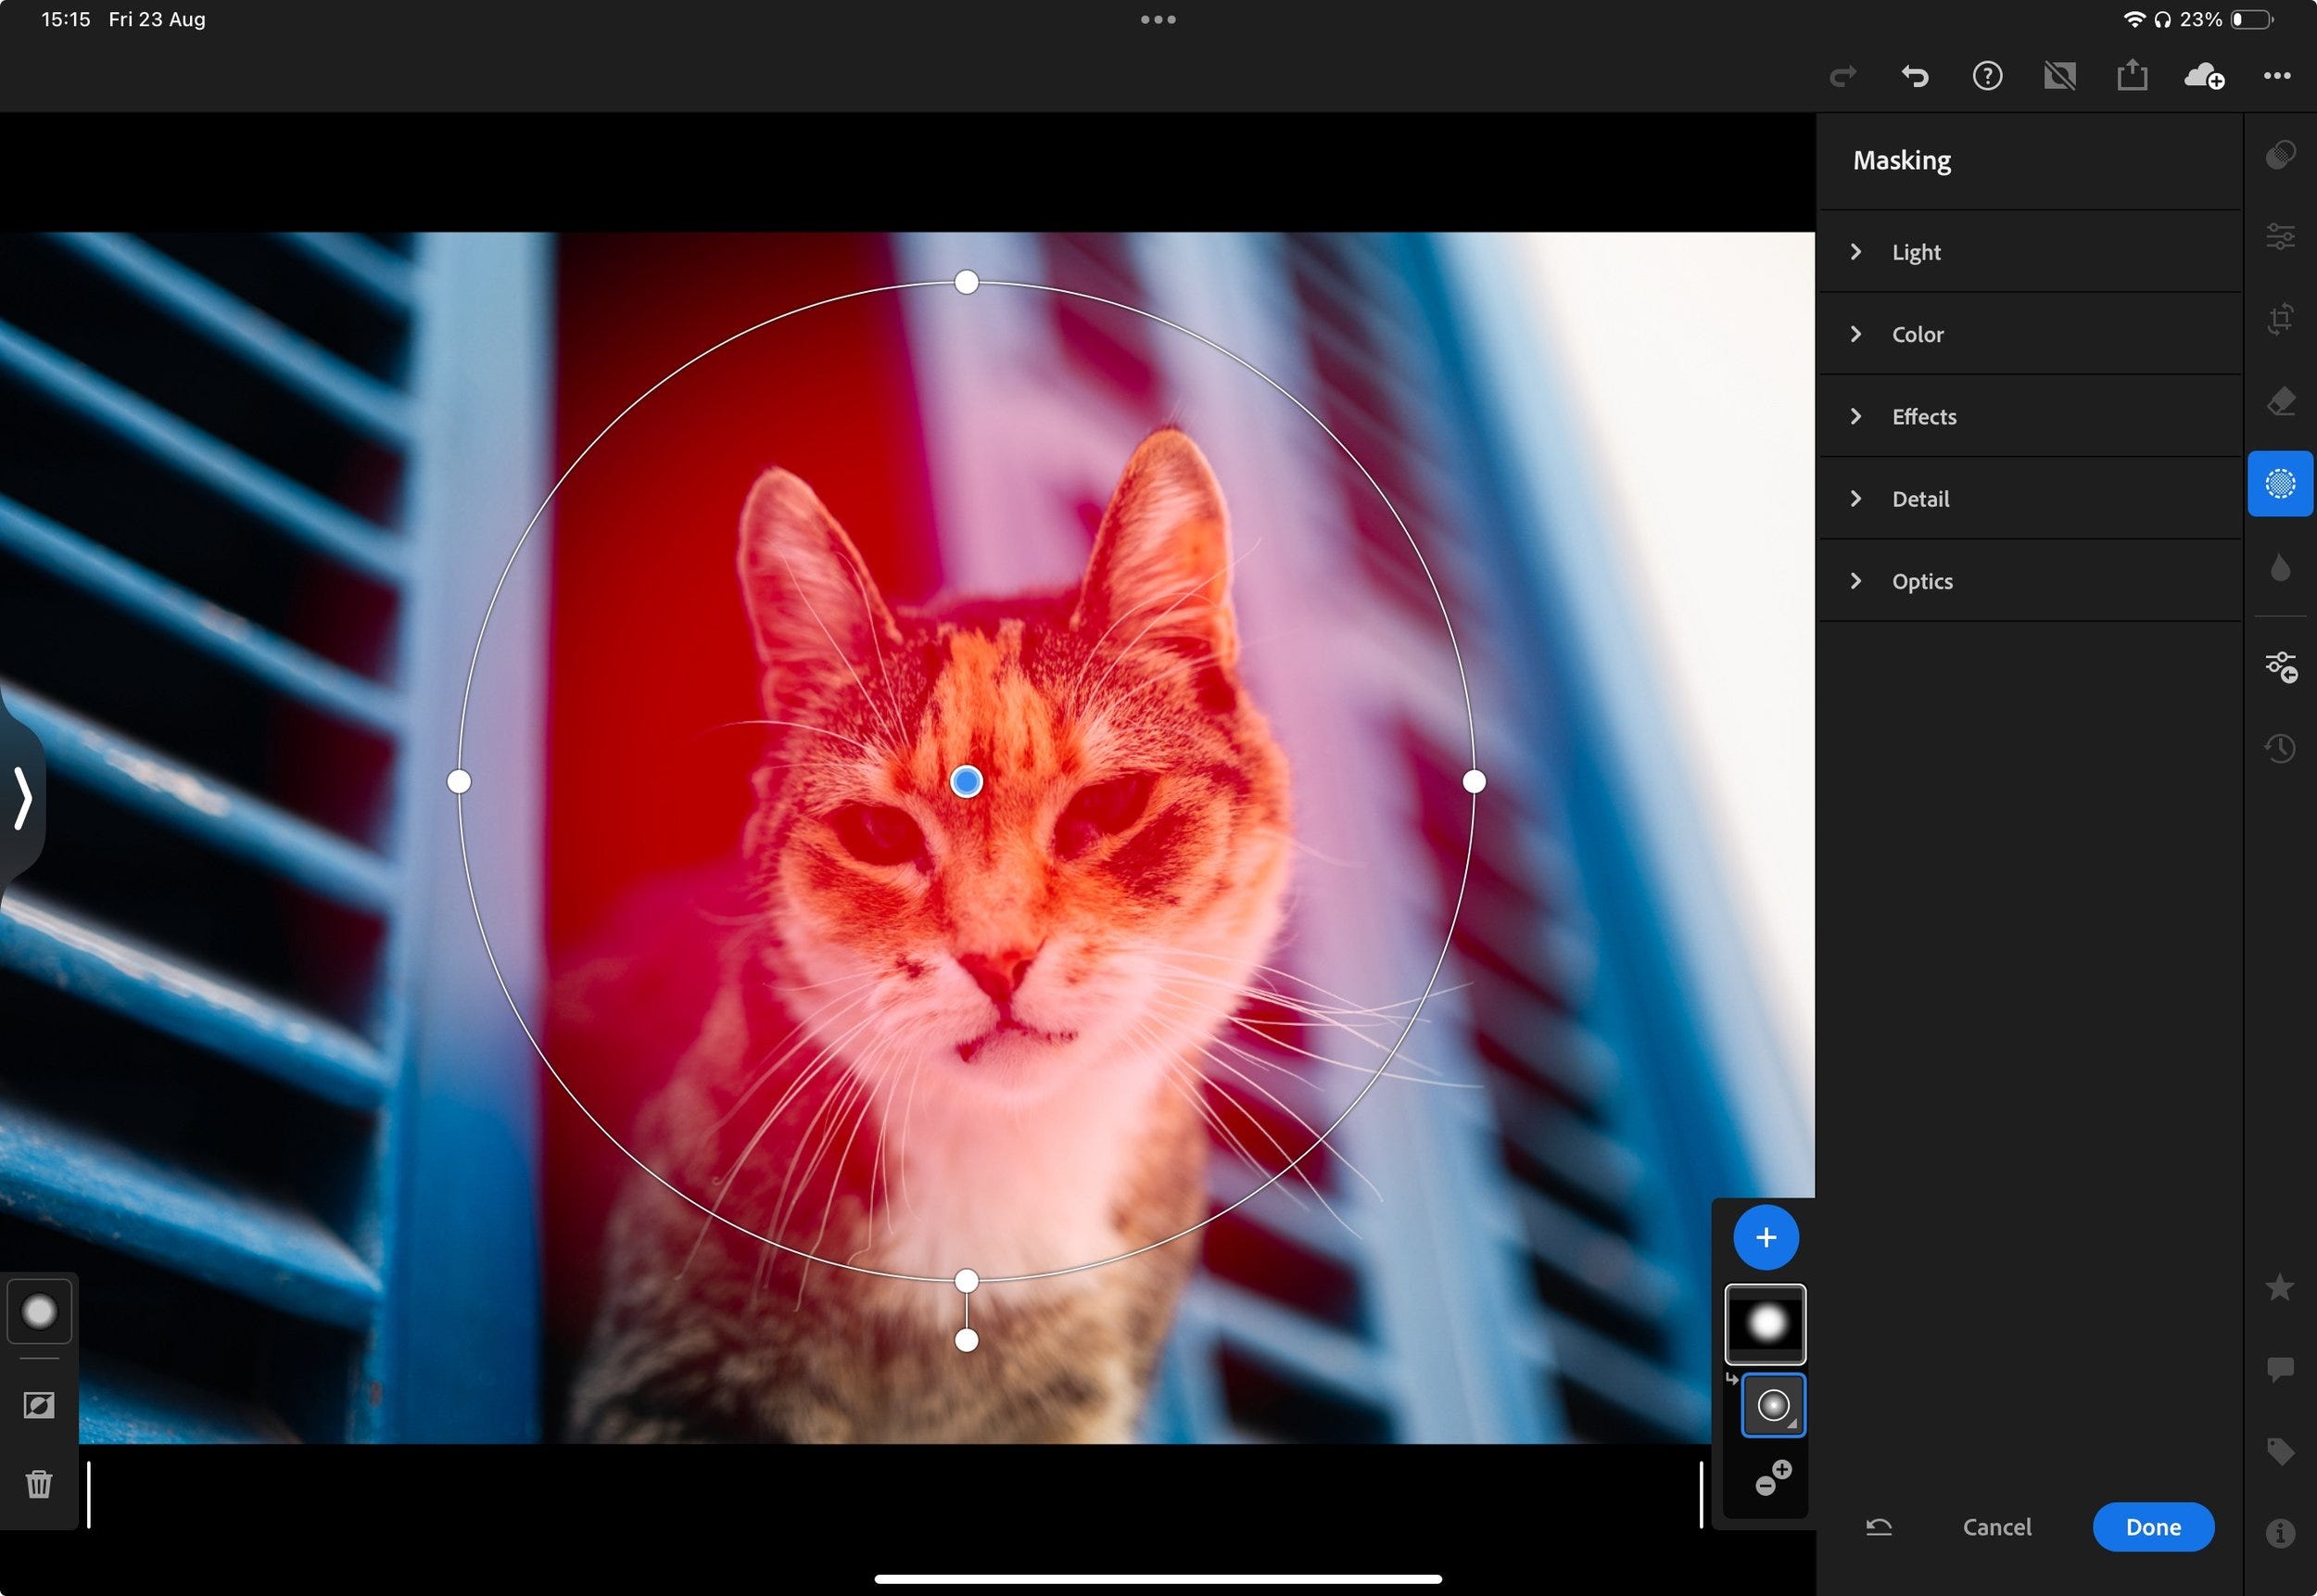
Task: Expand the Color adjustments section
Action: tap(1917, 334)
